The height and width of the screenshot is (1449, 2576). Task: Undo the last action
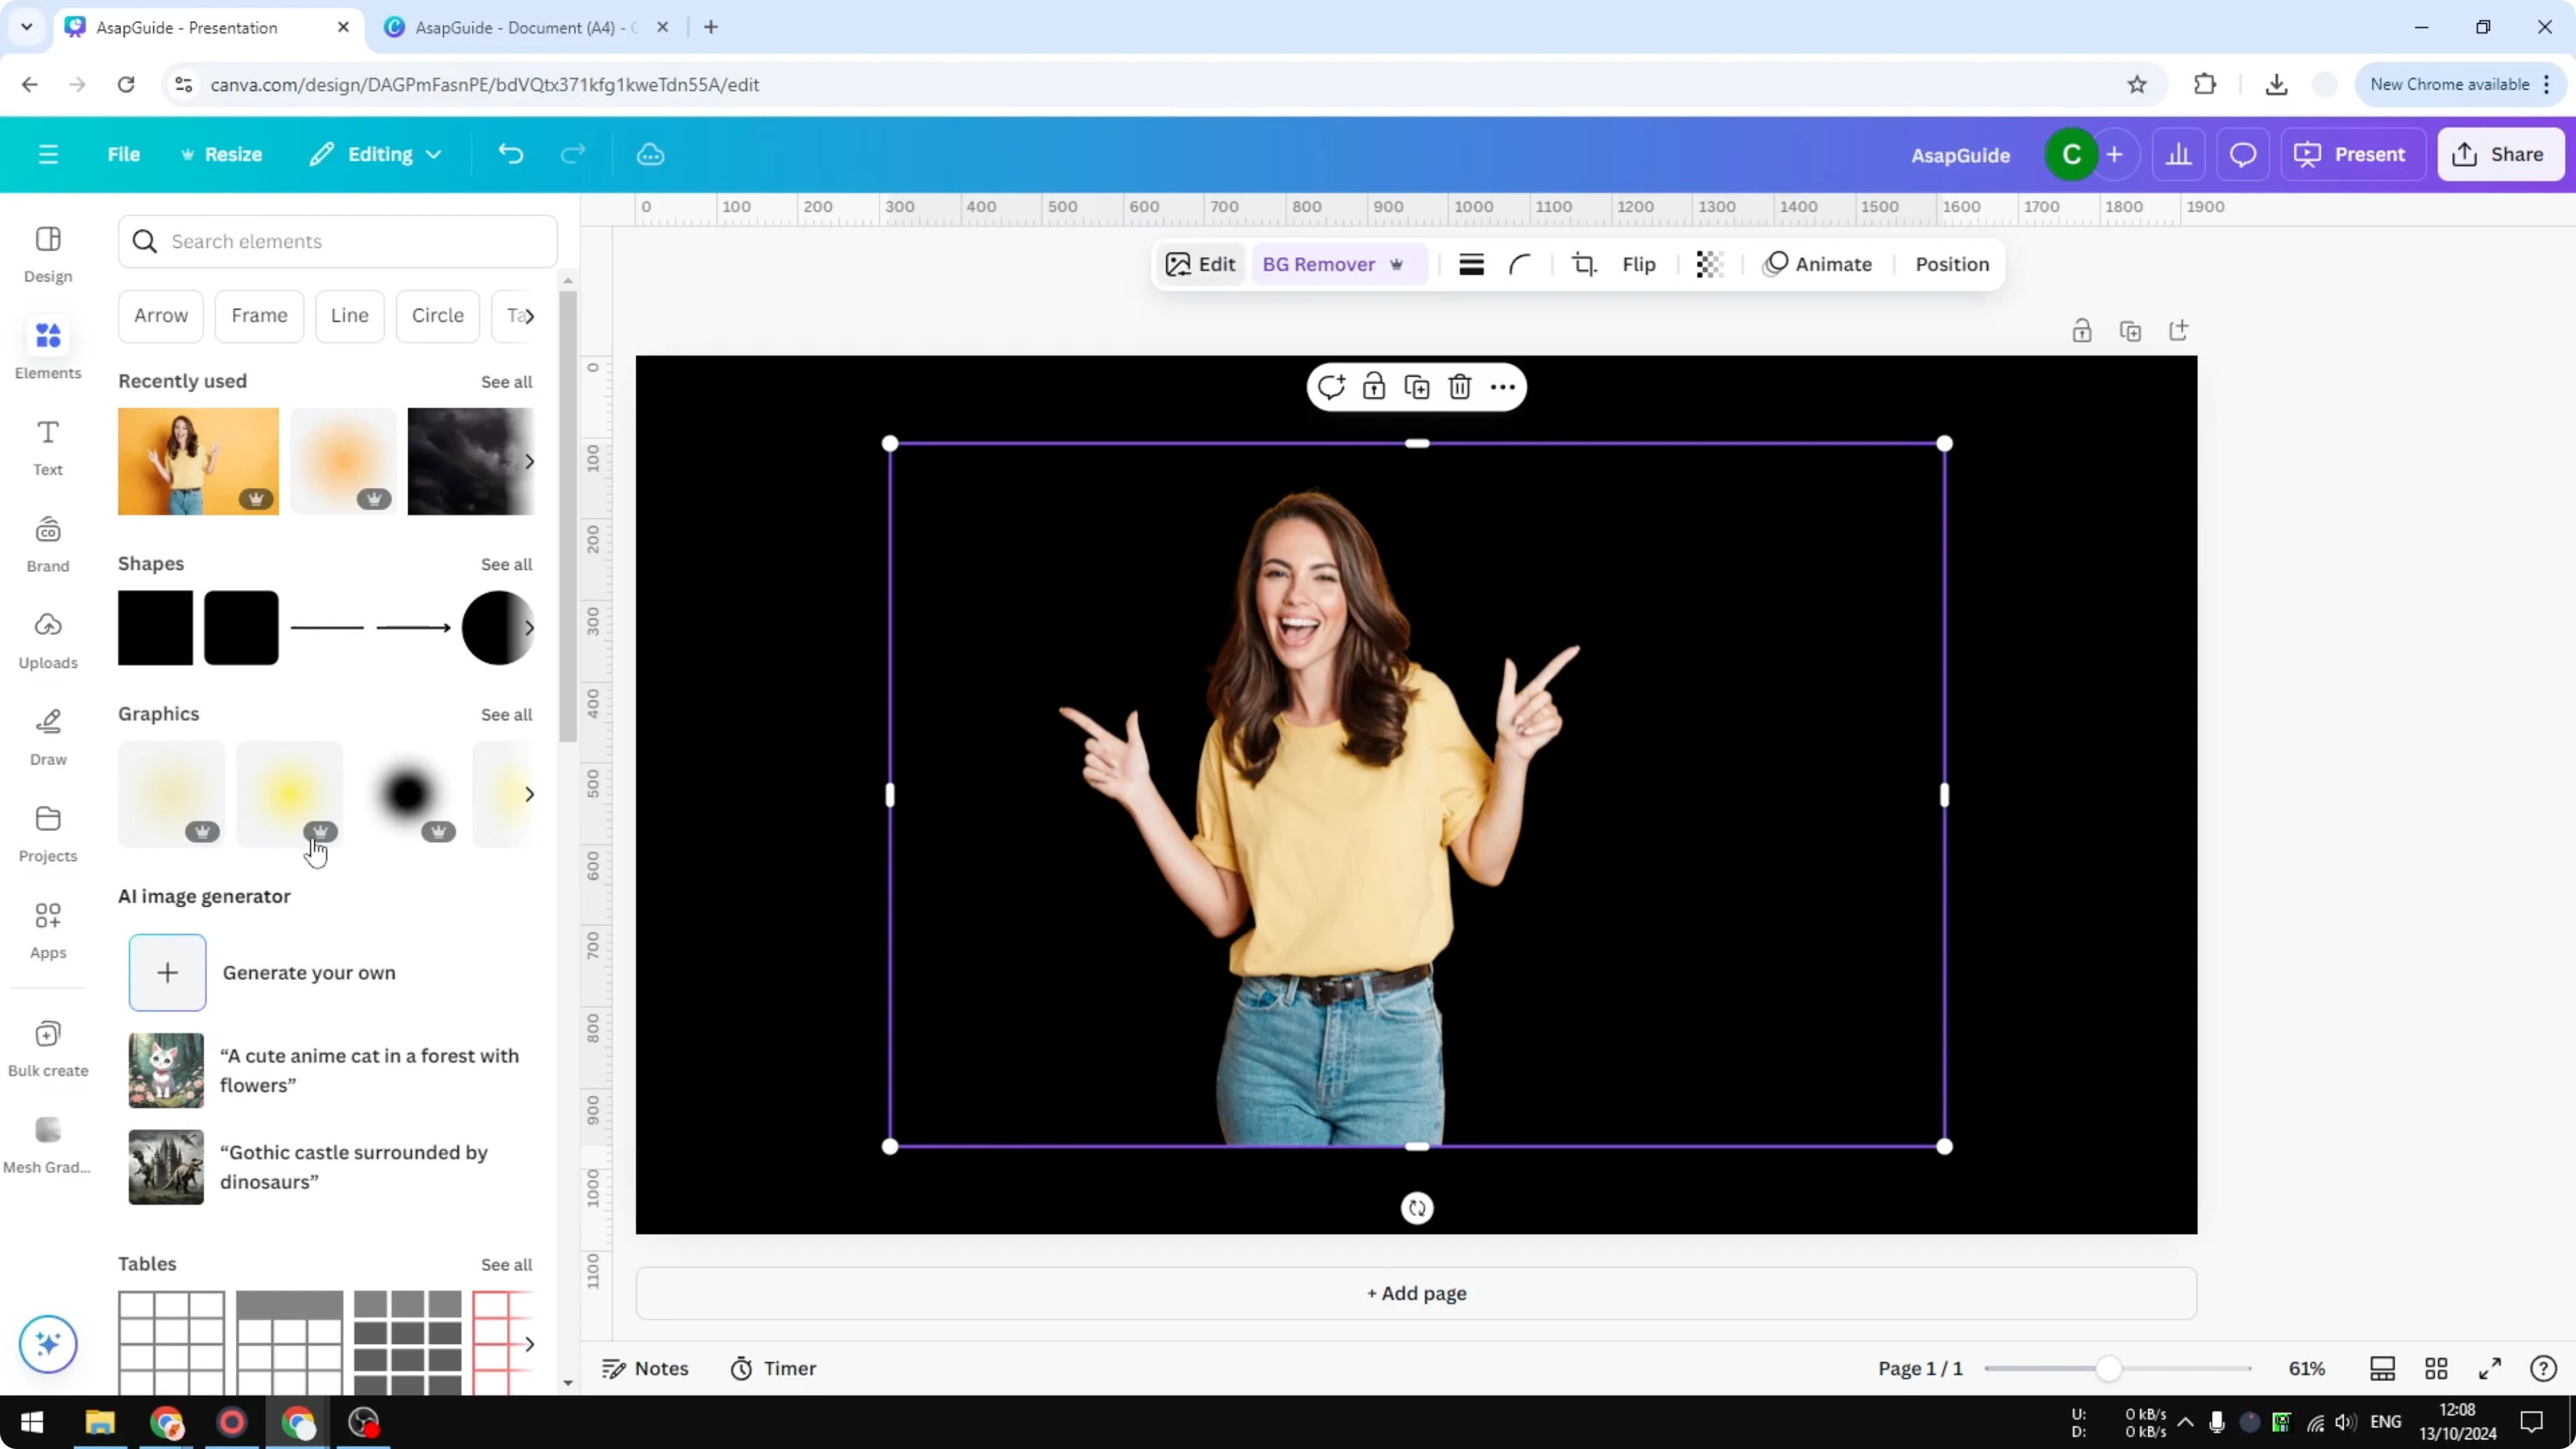(x=510, y=154)
